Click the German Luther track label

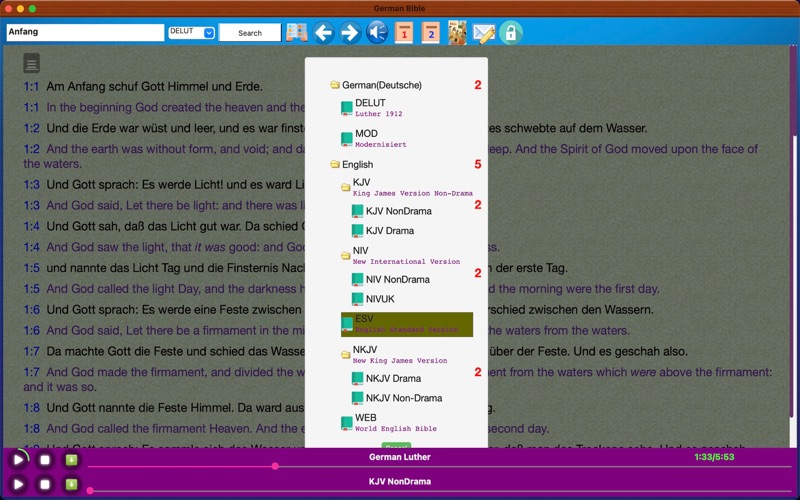pos(399,457)
